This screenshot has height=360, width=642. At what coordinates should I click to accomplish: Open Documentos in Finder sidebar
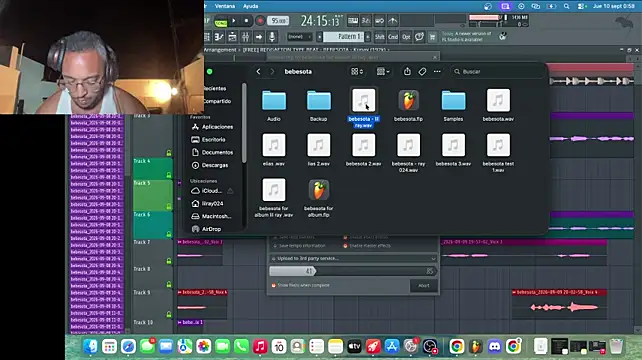click(213, 152)
